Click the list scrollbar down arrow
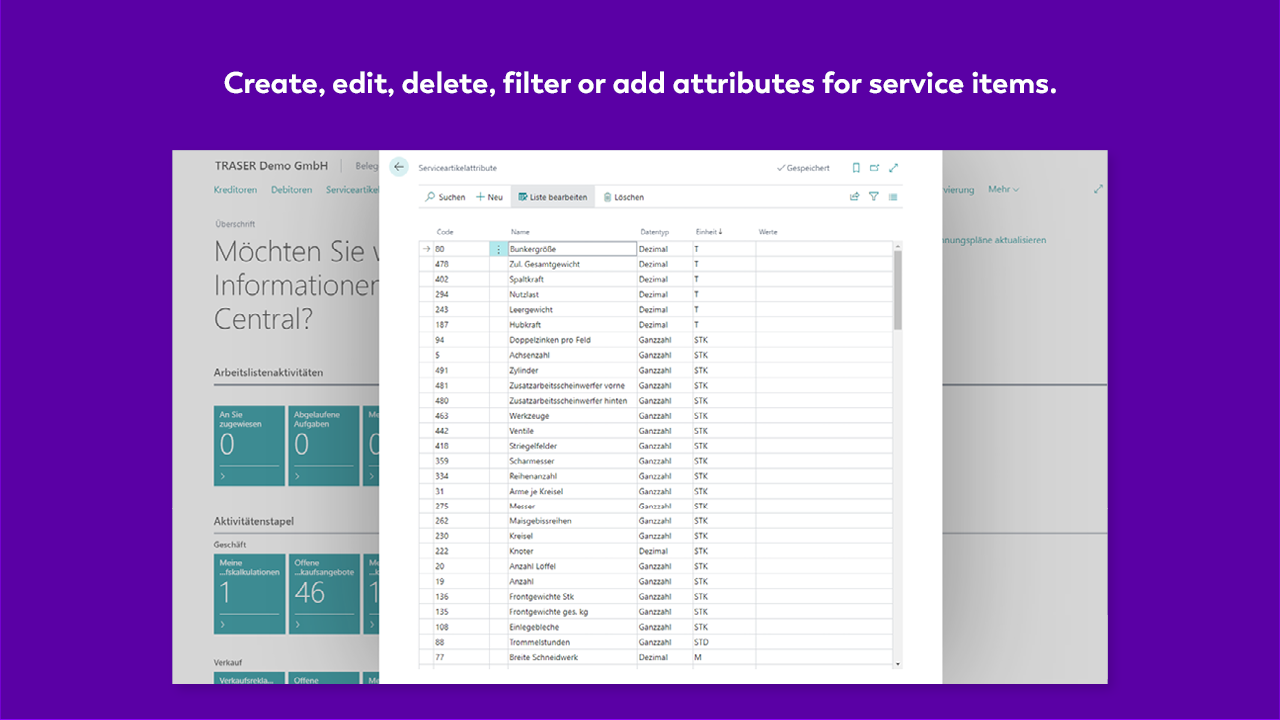The width and height of the screenshot is (1280, 720). [897, 664]
